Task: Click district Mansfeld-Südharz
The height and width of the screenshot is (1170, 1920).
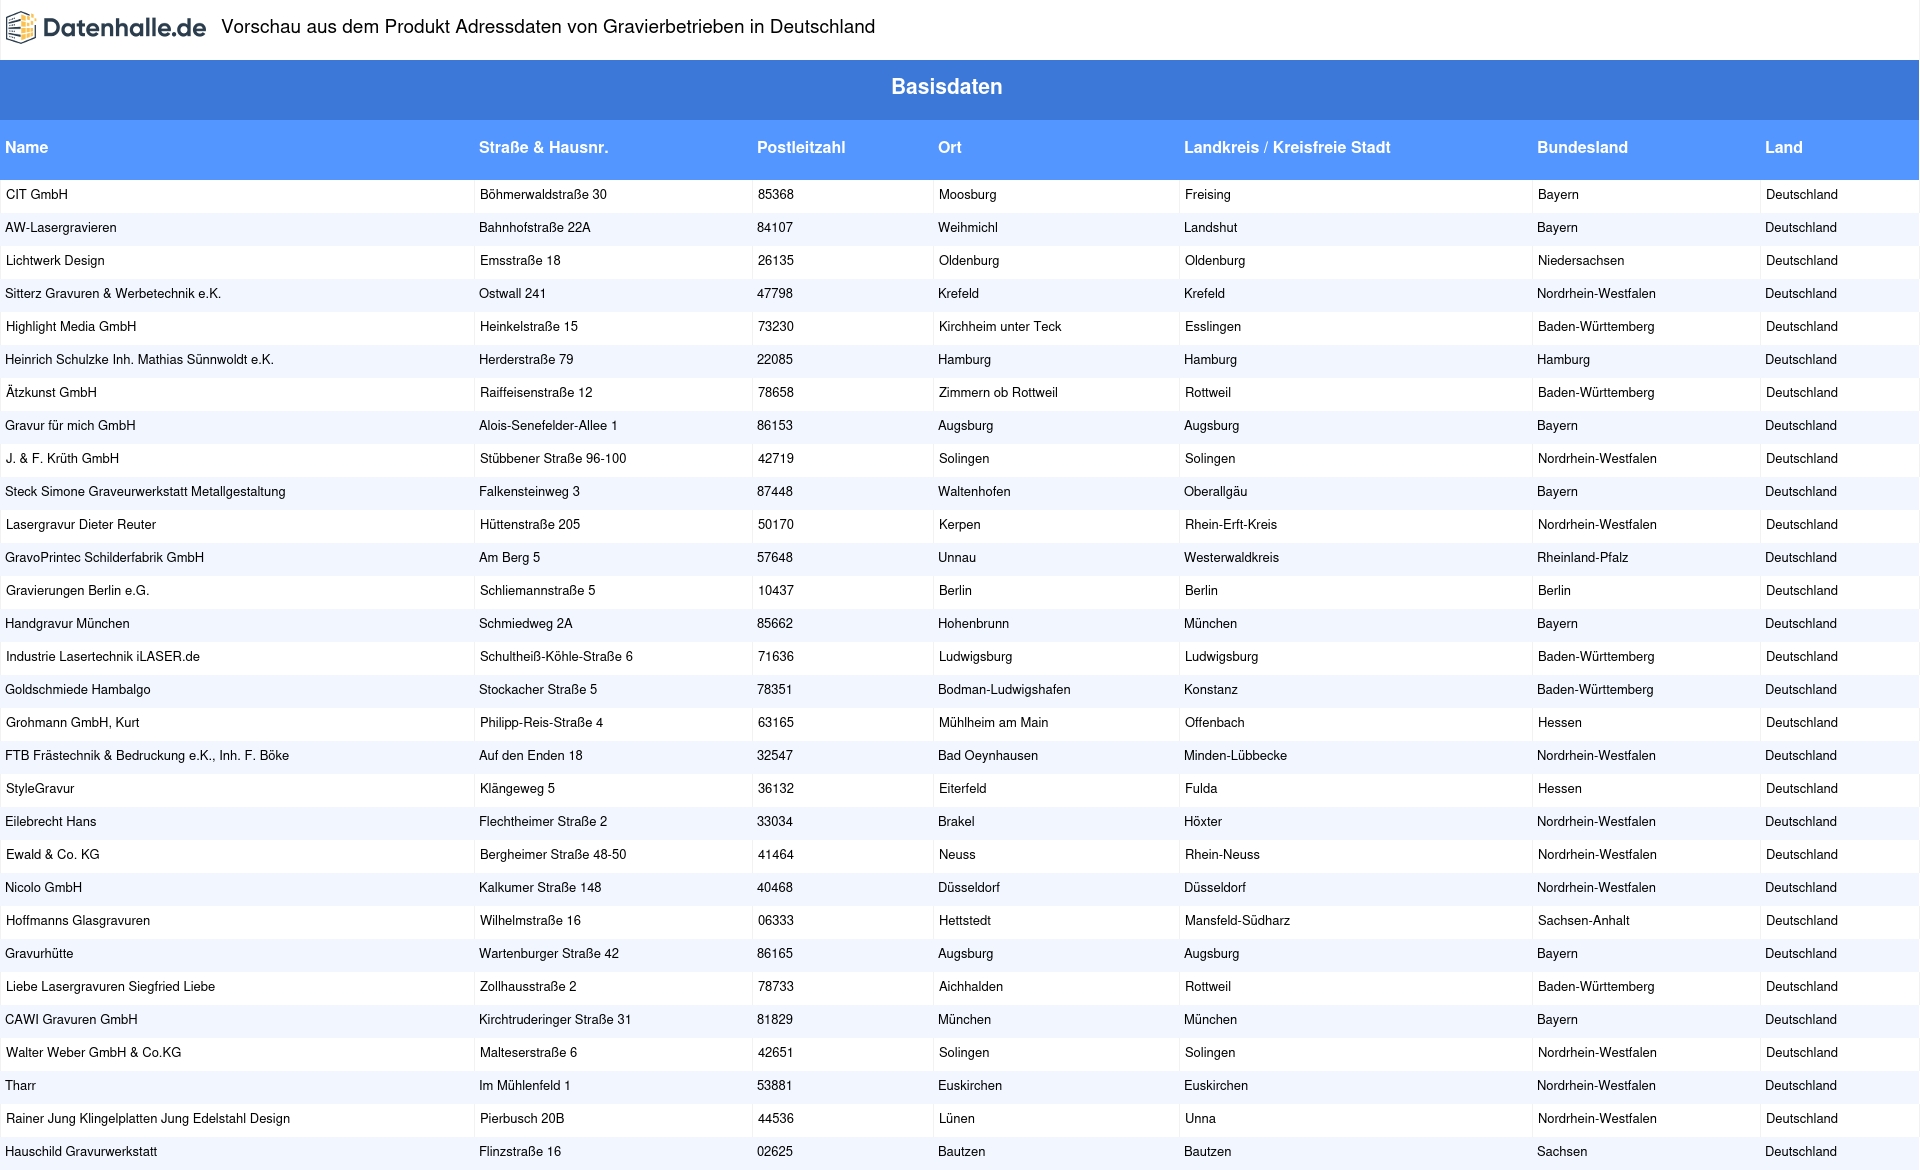Action: point(1237,920)
